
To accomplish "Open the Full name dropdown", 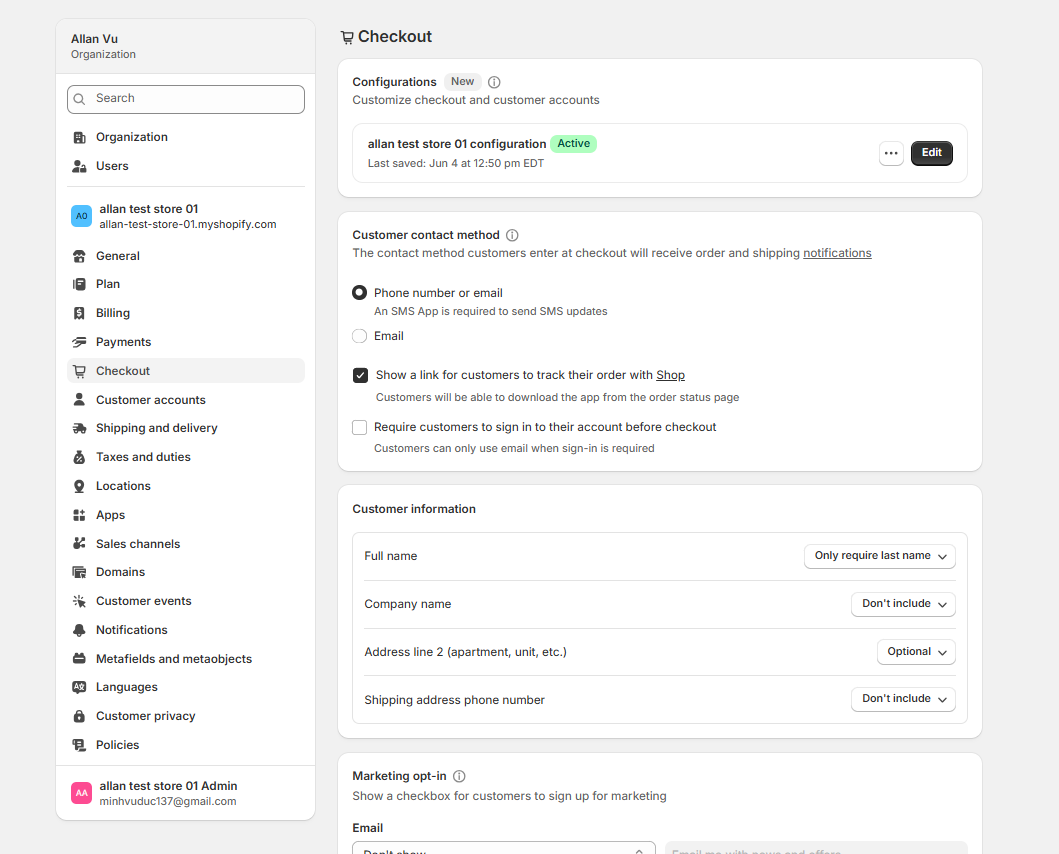I will pos(879,556).
